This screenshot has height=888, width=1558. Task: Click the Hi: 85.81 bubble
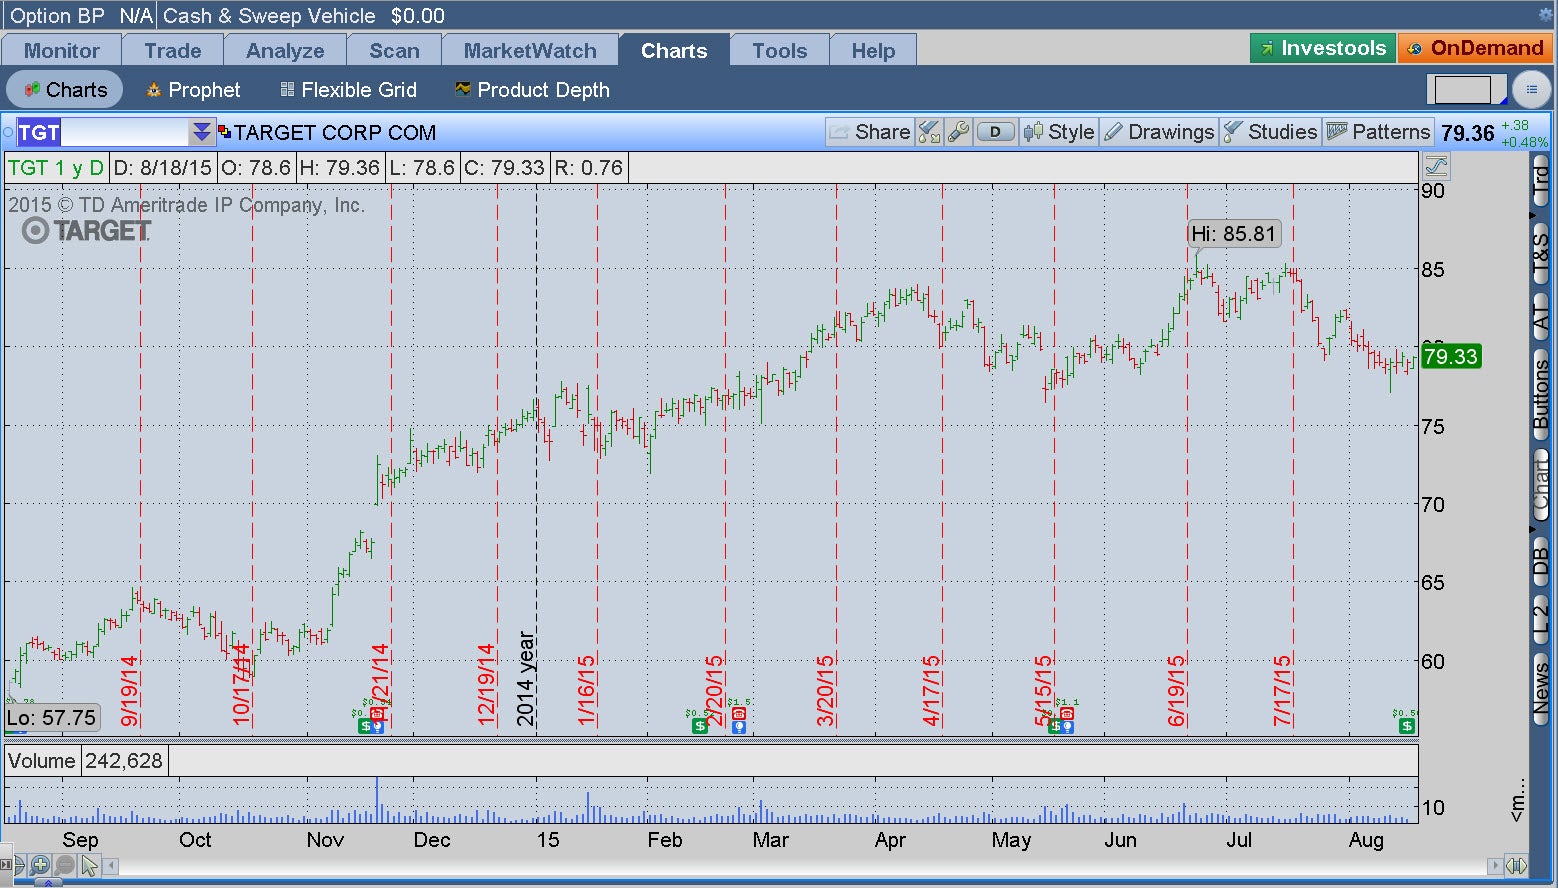1234,234
